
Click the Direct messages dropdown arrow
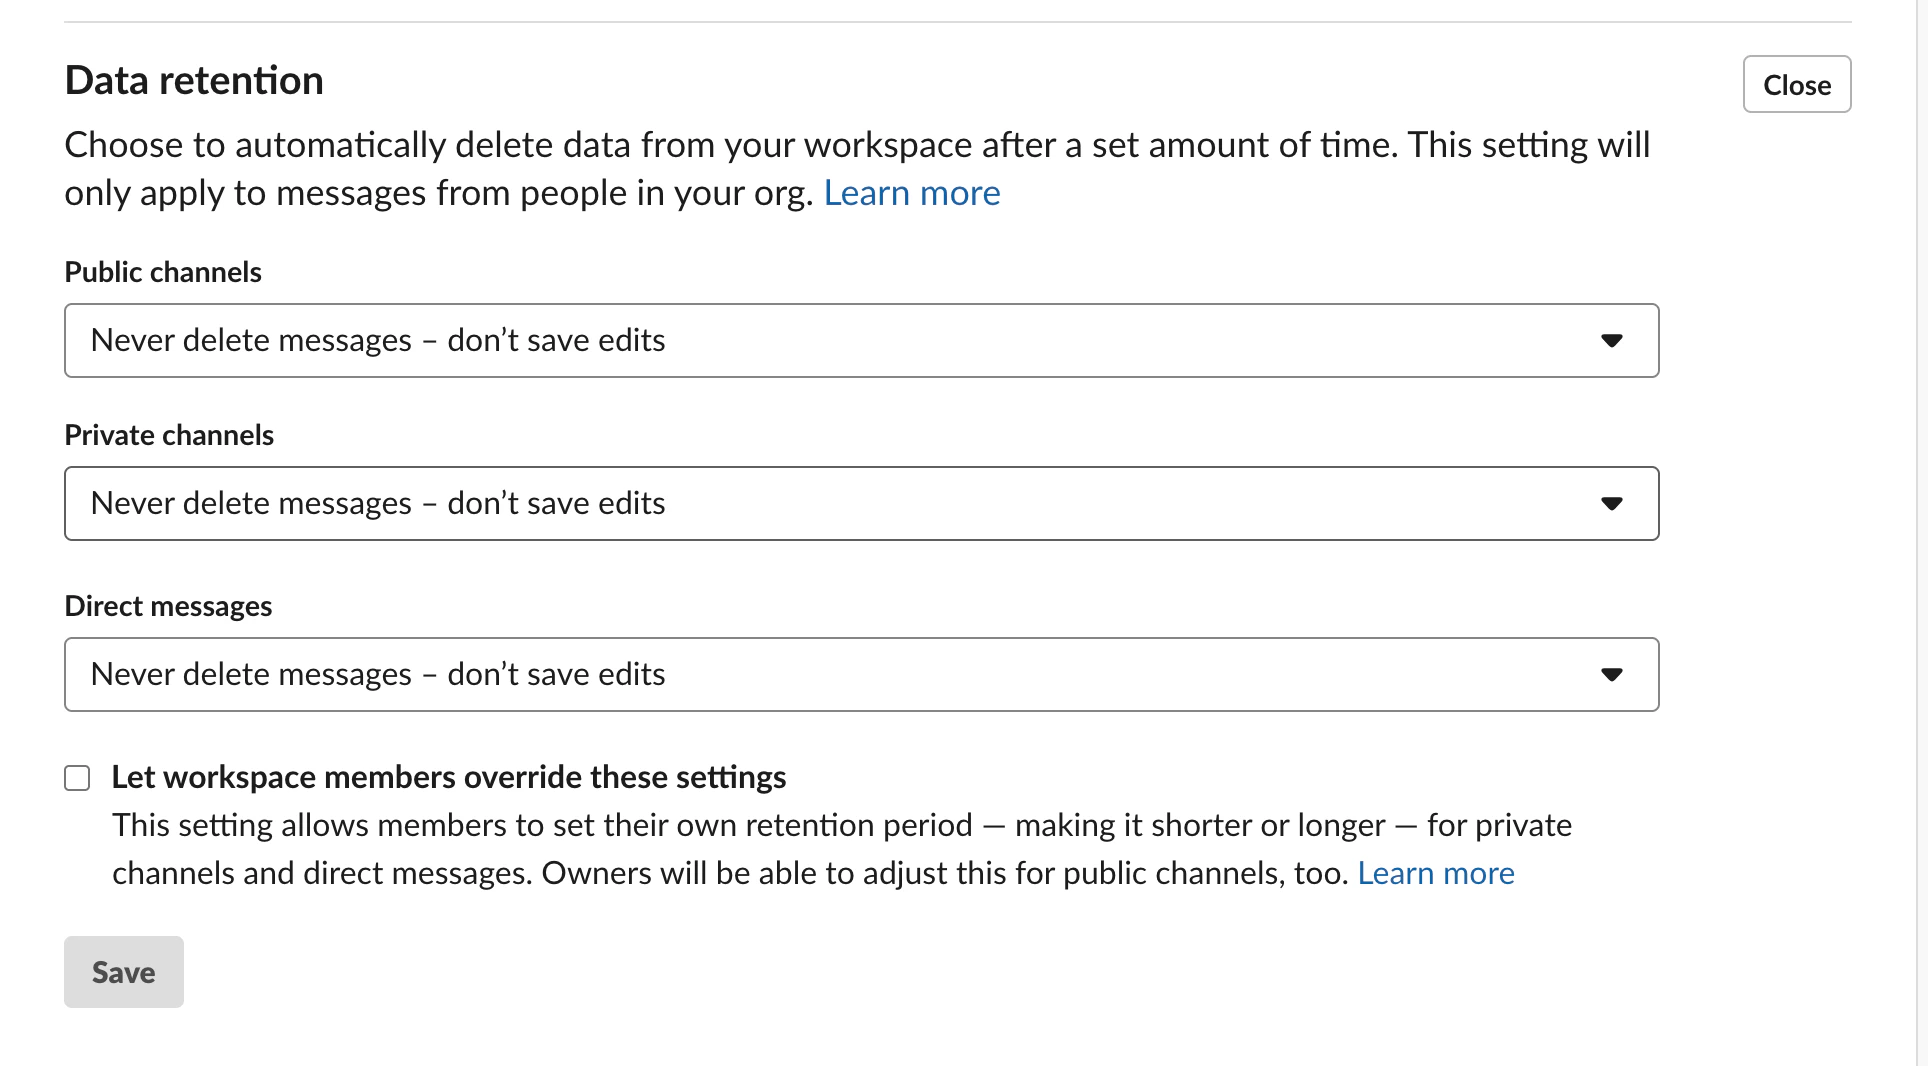[x=1612, y=674]
